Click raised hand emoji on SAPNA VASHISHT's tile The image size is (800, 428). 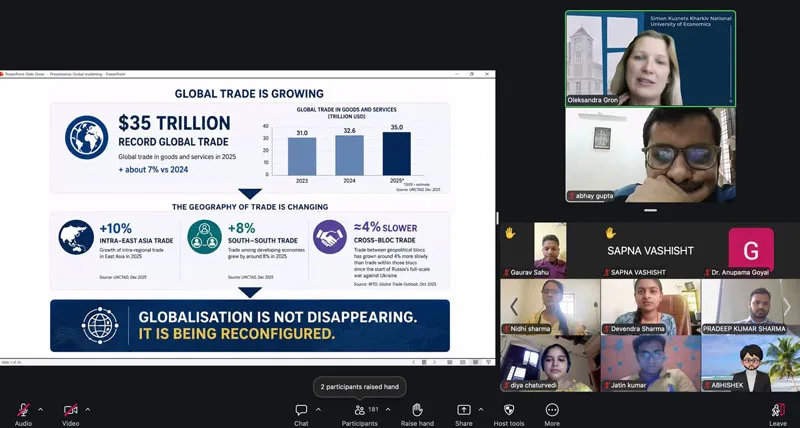[610, 233]
